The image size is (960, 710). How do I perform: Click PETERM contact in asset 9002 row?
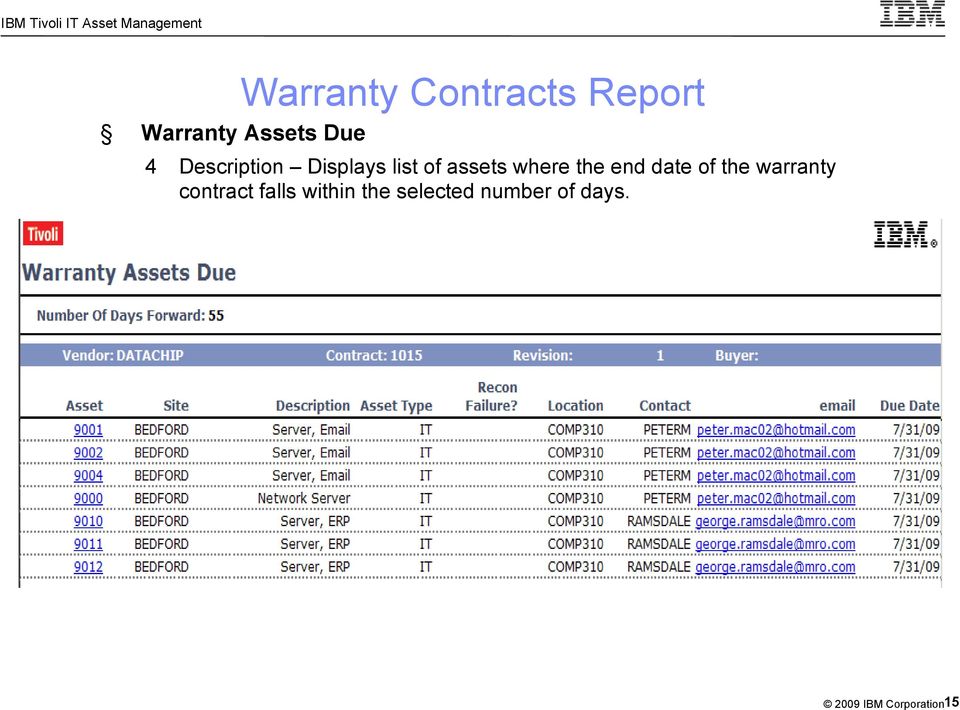tap(667, 452)
